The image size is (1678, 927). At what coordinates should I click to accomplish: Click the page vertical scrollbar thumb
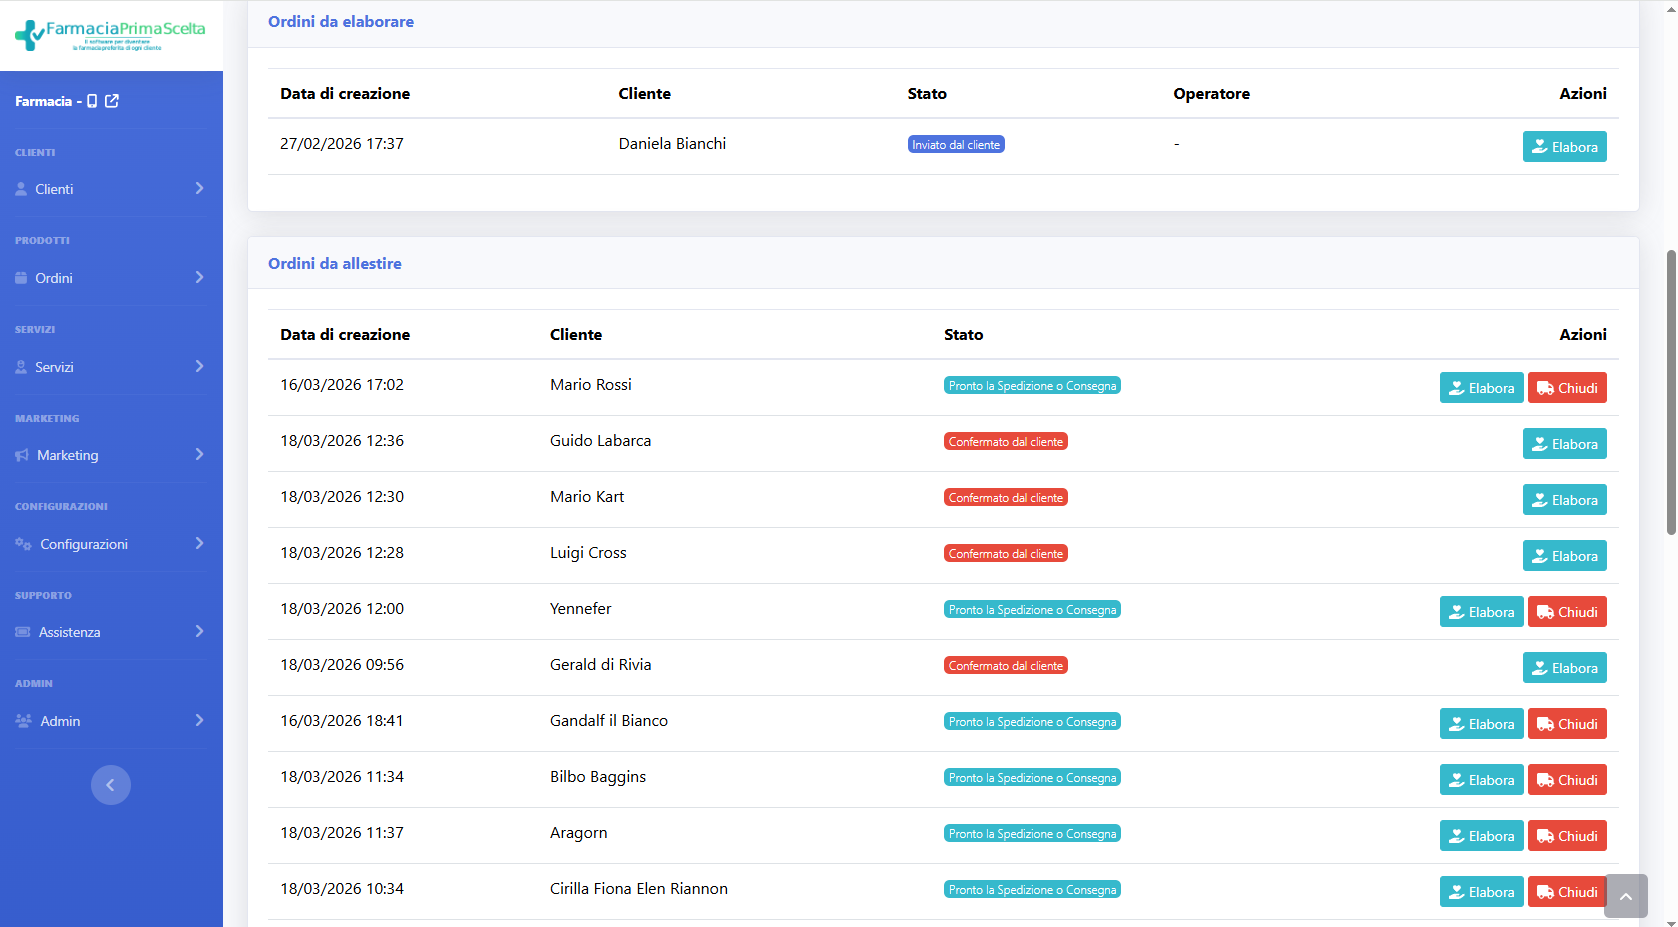1670,390
